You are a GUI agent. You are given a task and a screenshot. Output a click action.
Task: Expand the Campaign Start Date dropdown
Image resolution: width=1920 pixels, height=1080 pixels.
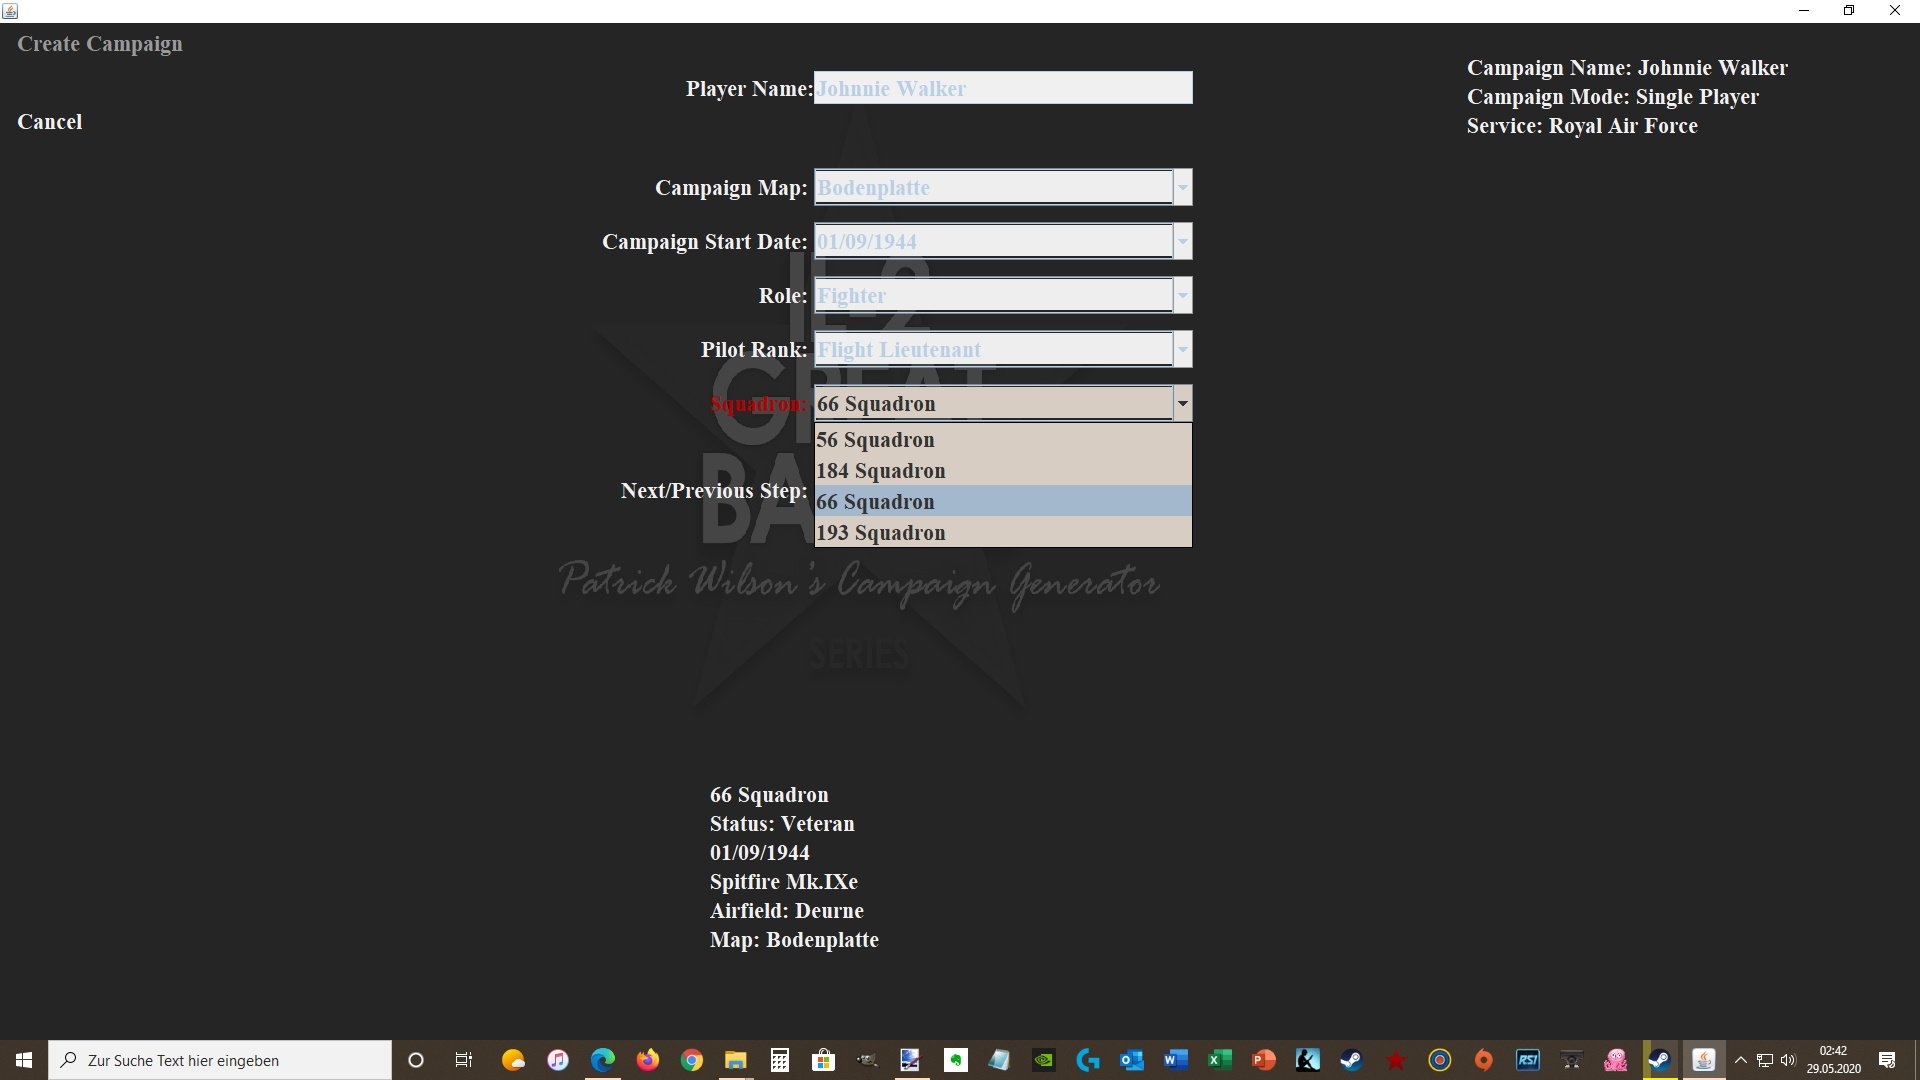pos(1182,241)
